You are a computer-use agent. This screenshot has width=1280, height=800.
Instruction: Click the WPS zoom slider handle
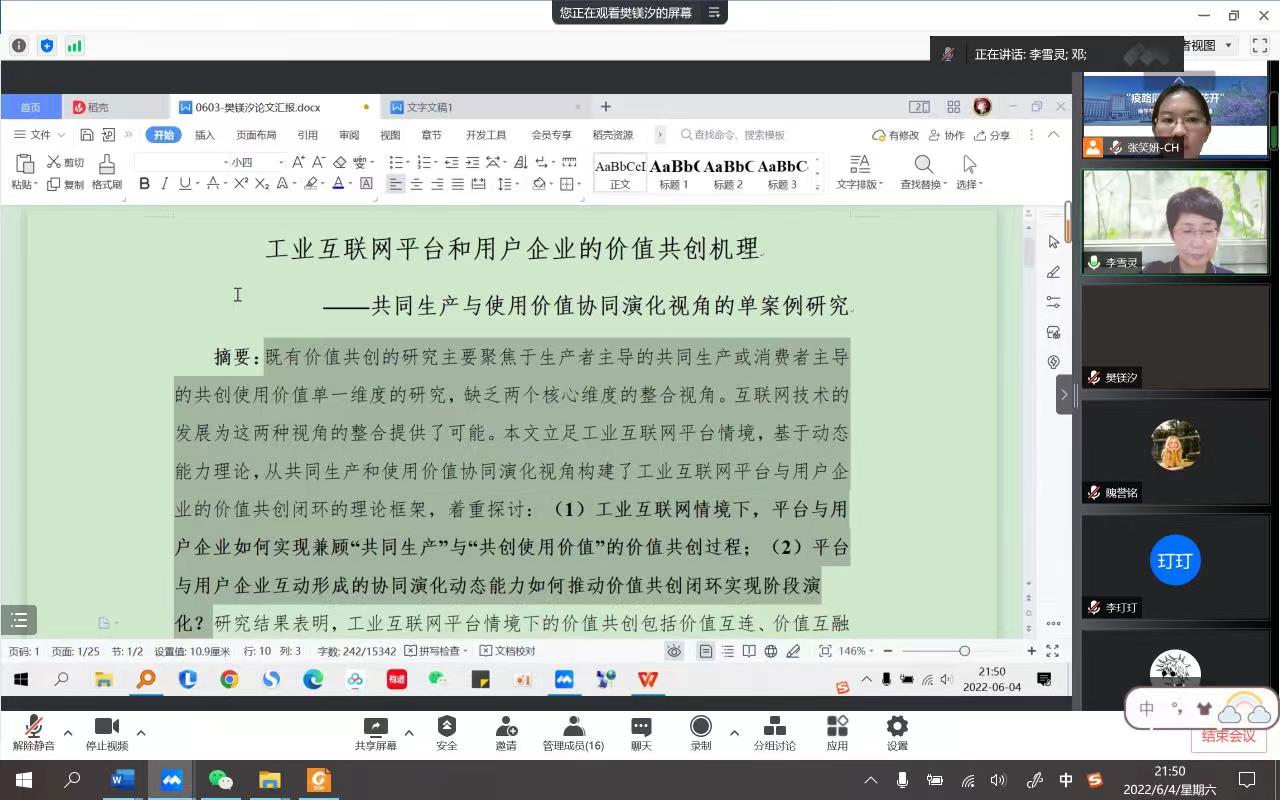[964, 651]
